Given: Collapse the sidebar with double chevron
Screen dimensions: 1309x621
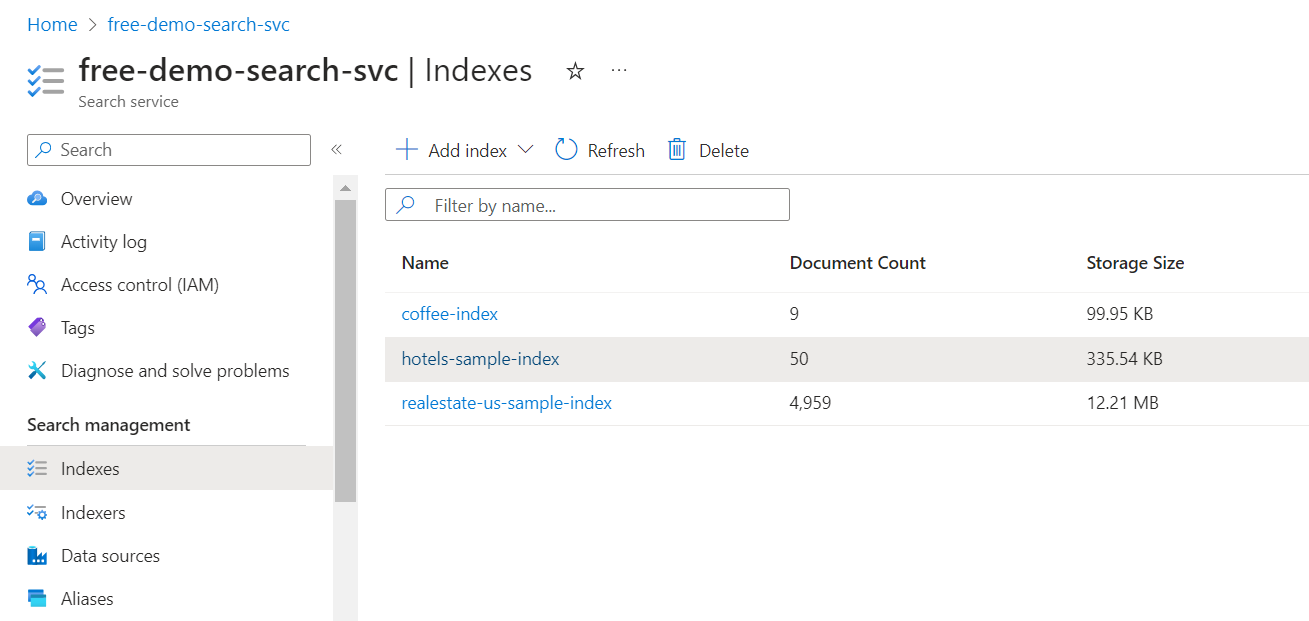Looking at the screenshot, I should pos(336,150).
